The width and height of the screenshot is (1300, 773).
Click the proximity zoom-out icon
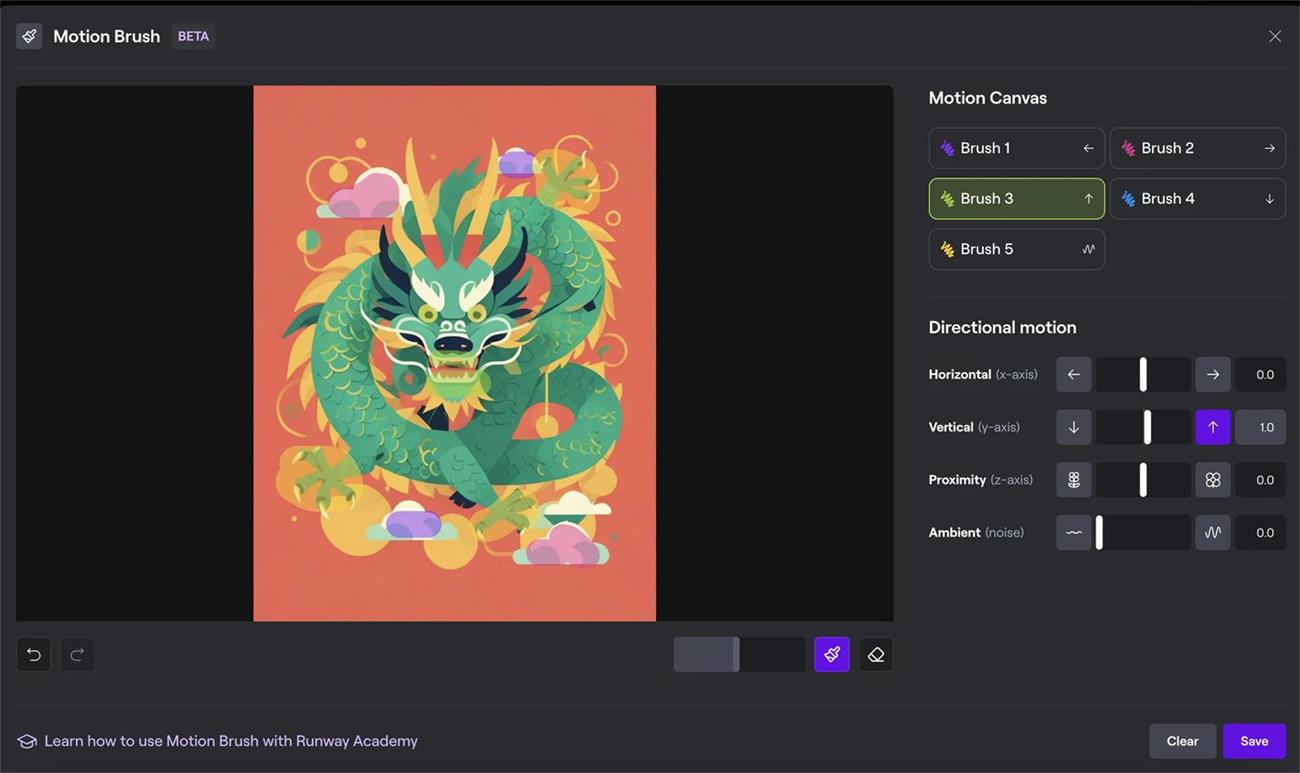click(1073, 480)
